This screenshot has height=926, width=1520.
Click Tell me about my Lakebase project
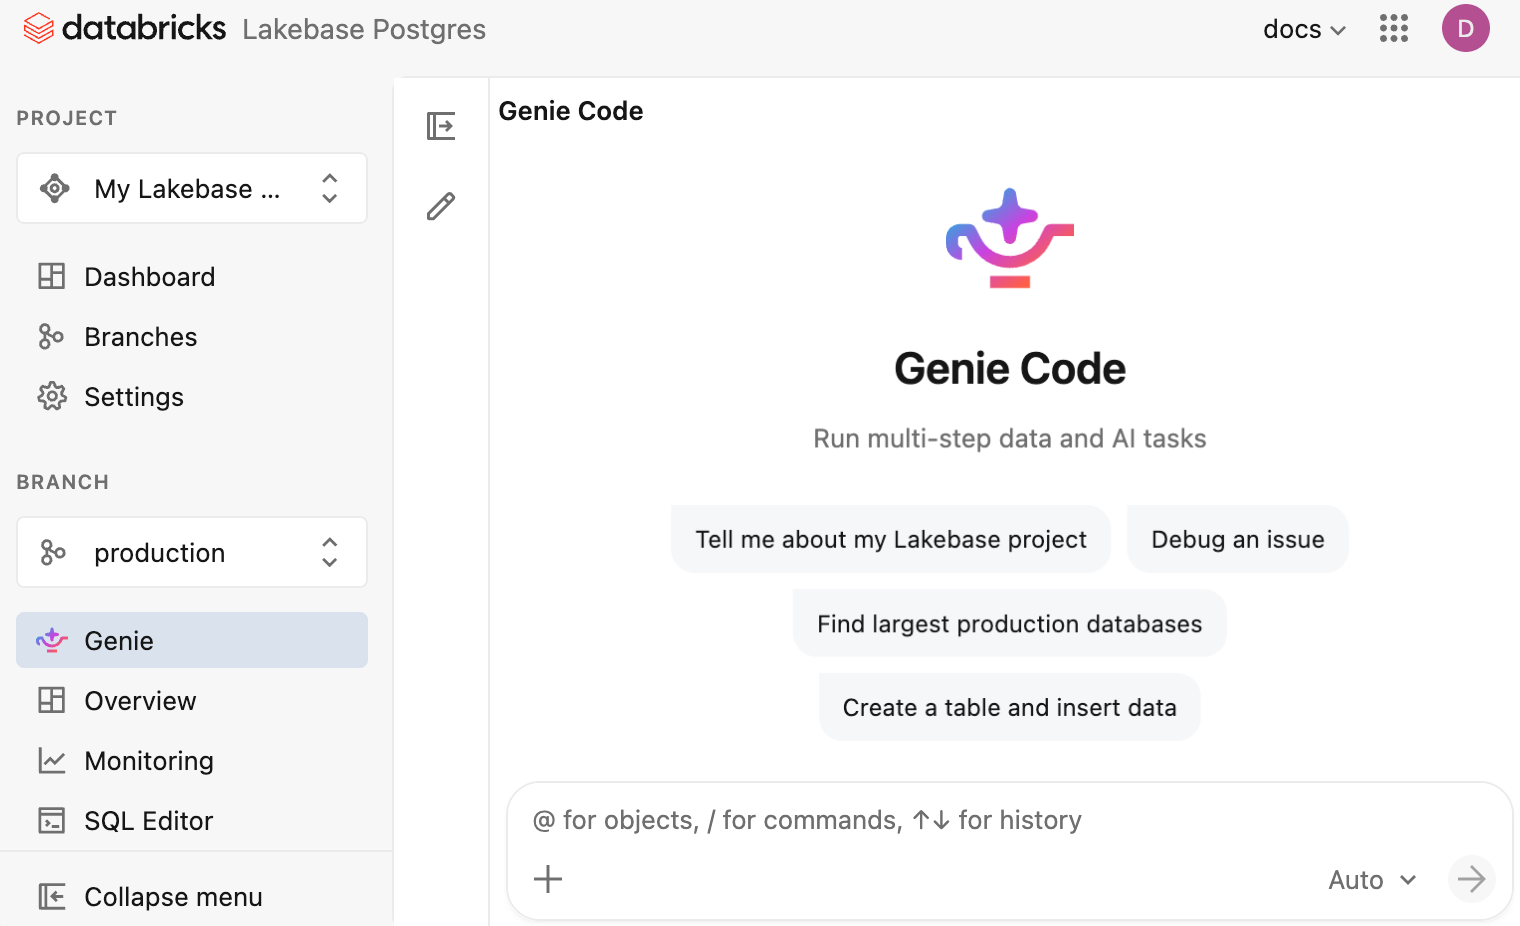891,539
